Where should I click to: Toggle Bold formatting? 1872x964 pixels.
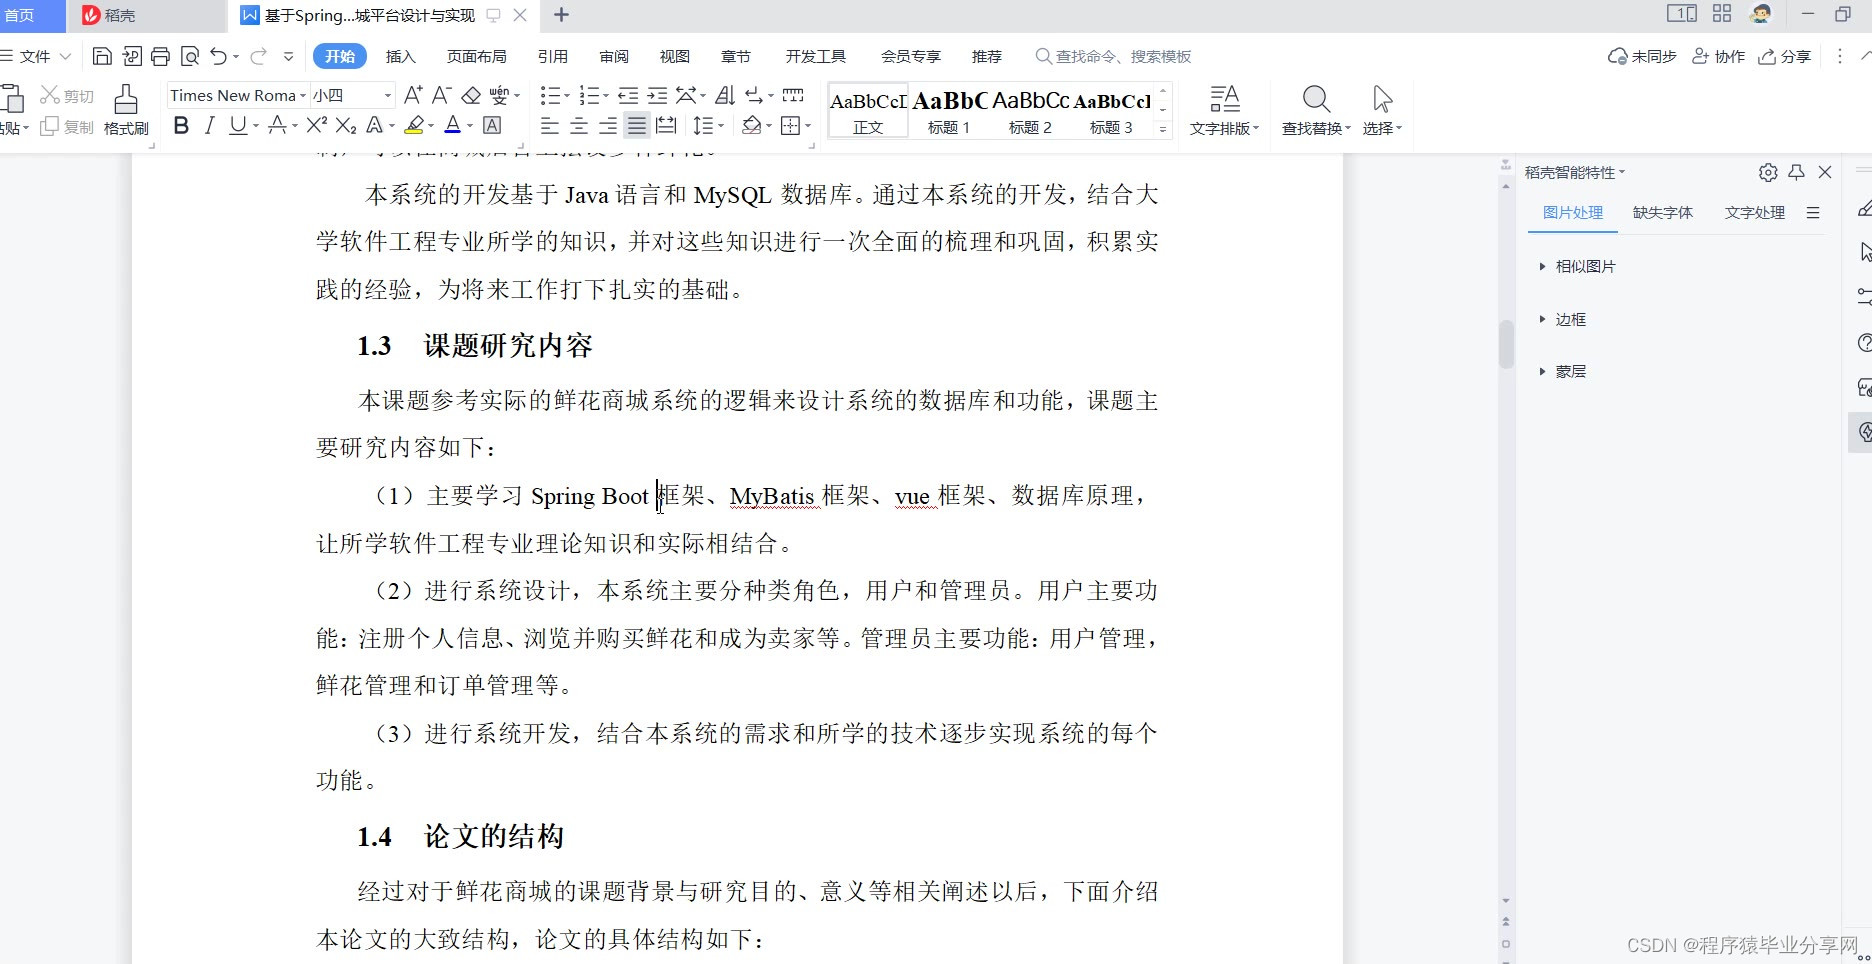[x=181, y=125]
